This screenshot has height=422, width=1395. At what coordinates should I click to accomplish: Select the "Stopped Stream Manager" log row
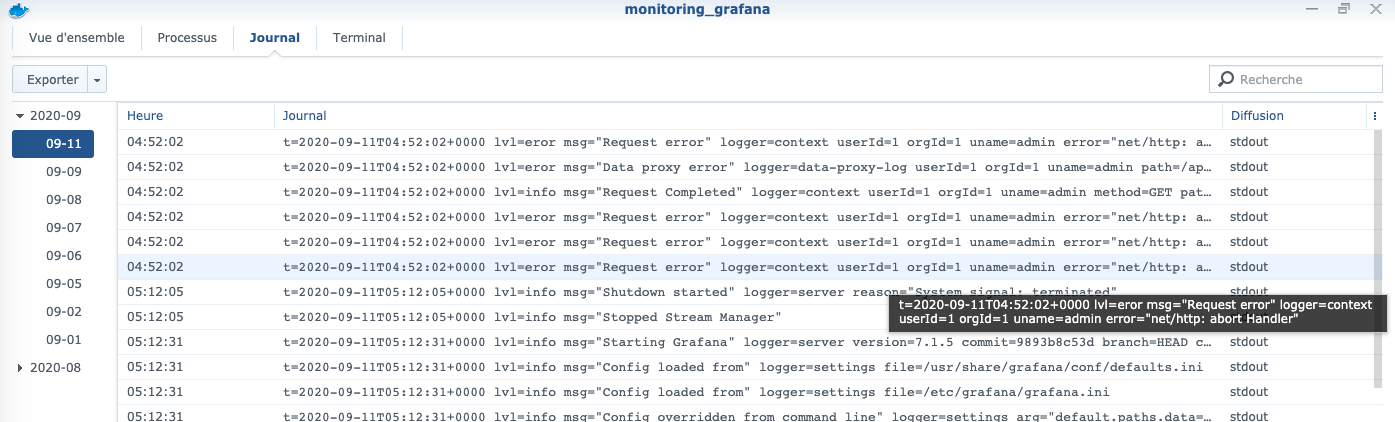(746, 317)
